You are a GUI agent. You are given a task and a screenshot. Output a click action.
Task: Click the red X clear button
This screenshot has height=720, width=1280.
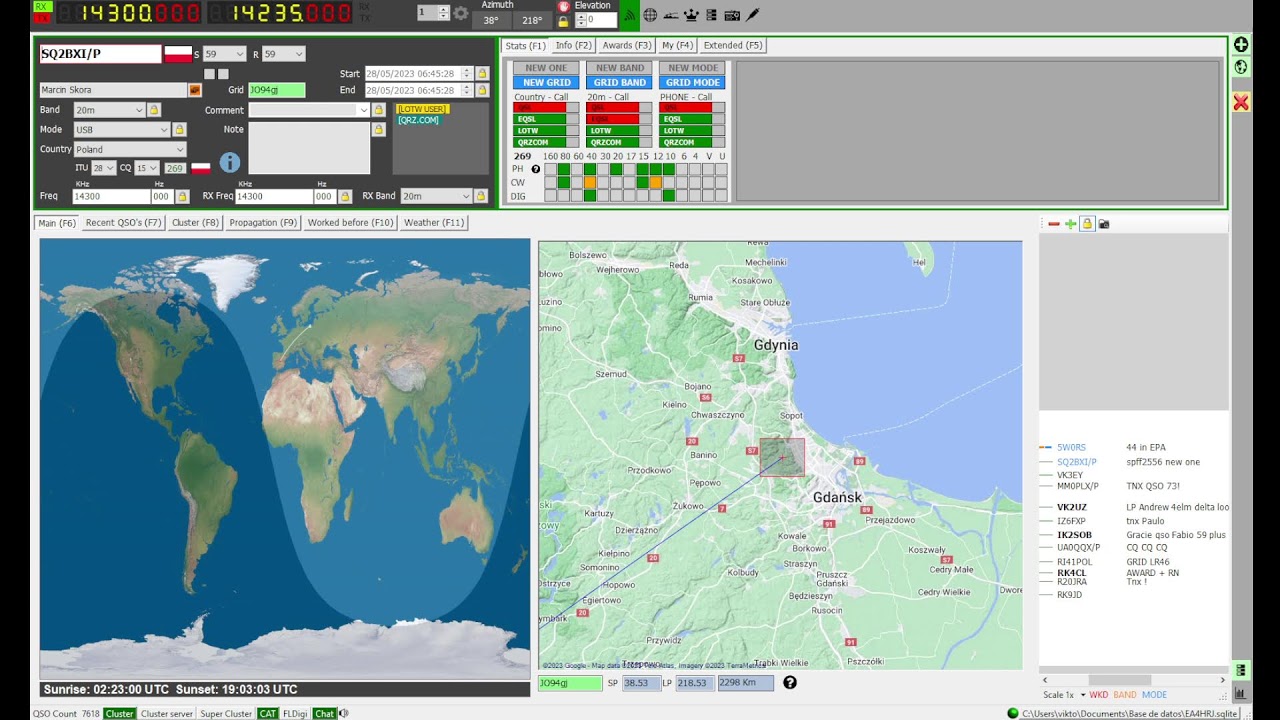click(1241, 102)
